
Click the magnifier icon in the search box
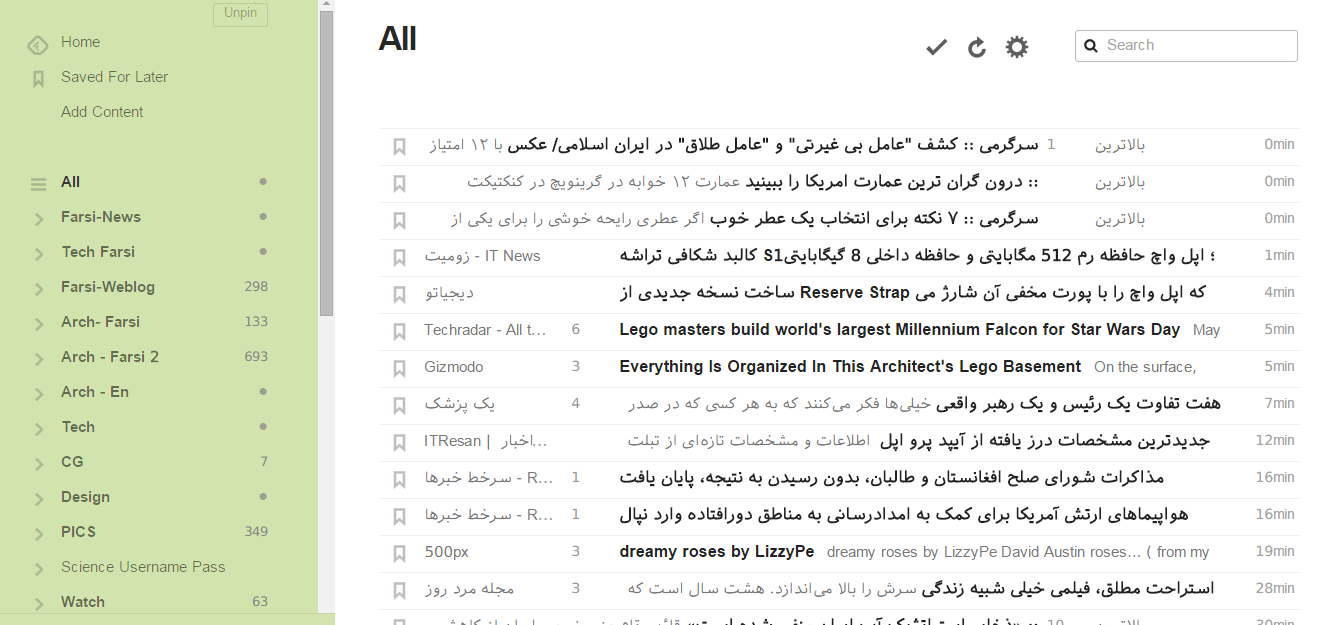point(1091,46)
